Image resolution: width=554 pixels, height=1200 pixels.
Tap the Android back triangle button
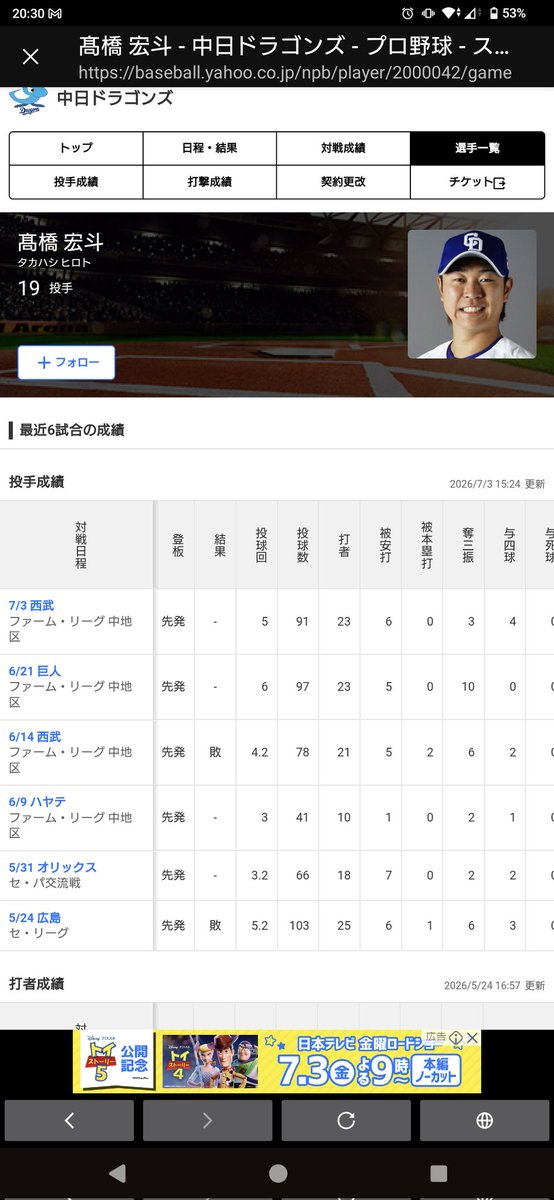[x=117, y=1173]
